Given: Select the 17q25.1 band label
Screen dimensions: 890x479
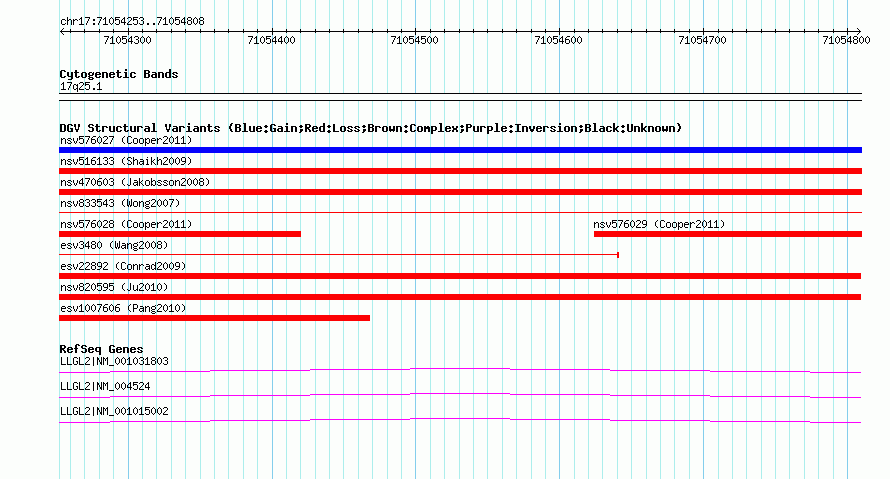Looking at the screenshot, I should pyautogui.click(x=81, y=86).
